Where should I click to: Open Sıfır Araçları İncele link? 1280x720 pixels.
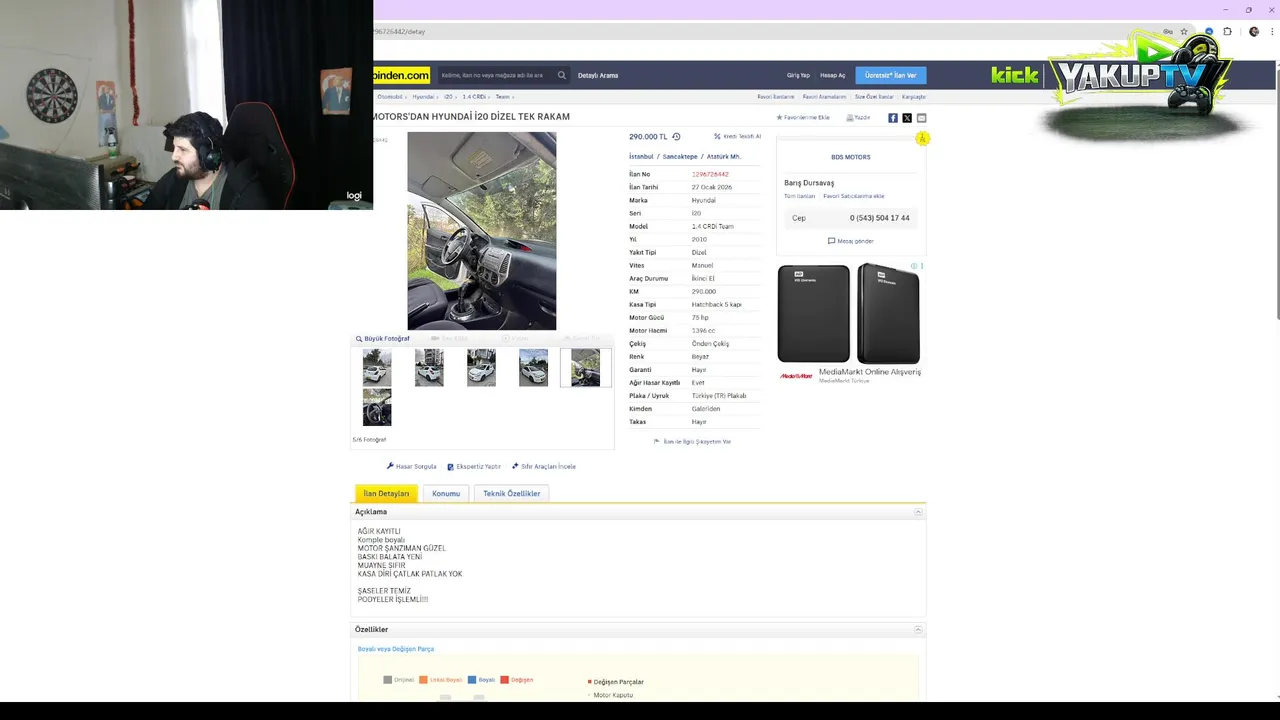544,467
